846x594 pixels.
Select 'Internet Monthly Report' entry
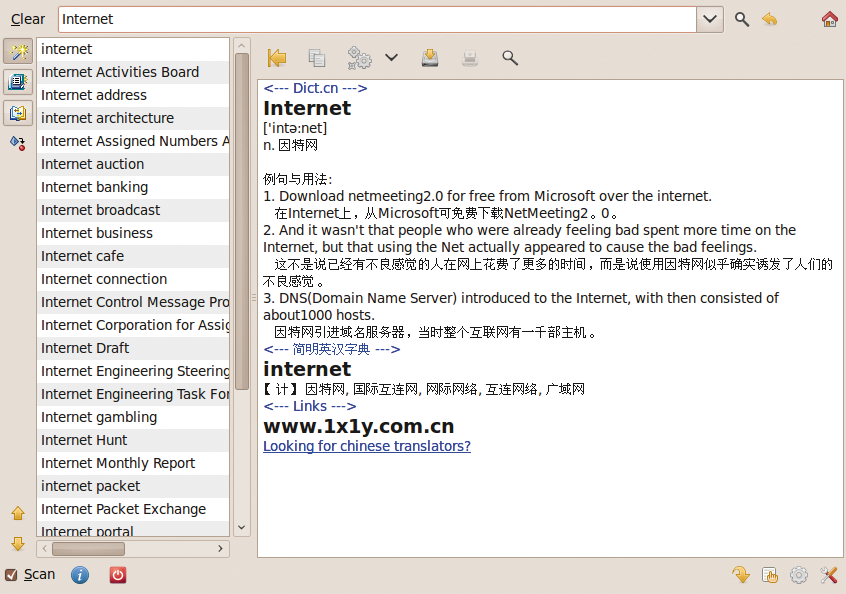133,463
